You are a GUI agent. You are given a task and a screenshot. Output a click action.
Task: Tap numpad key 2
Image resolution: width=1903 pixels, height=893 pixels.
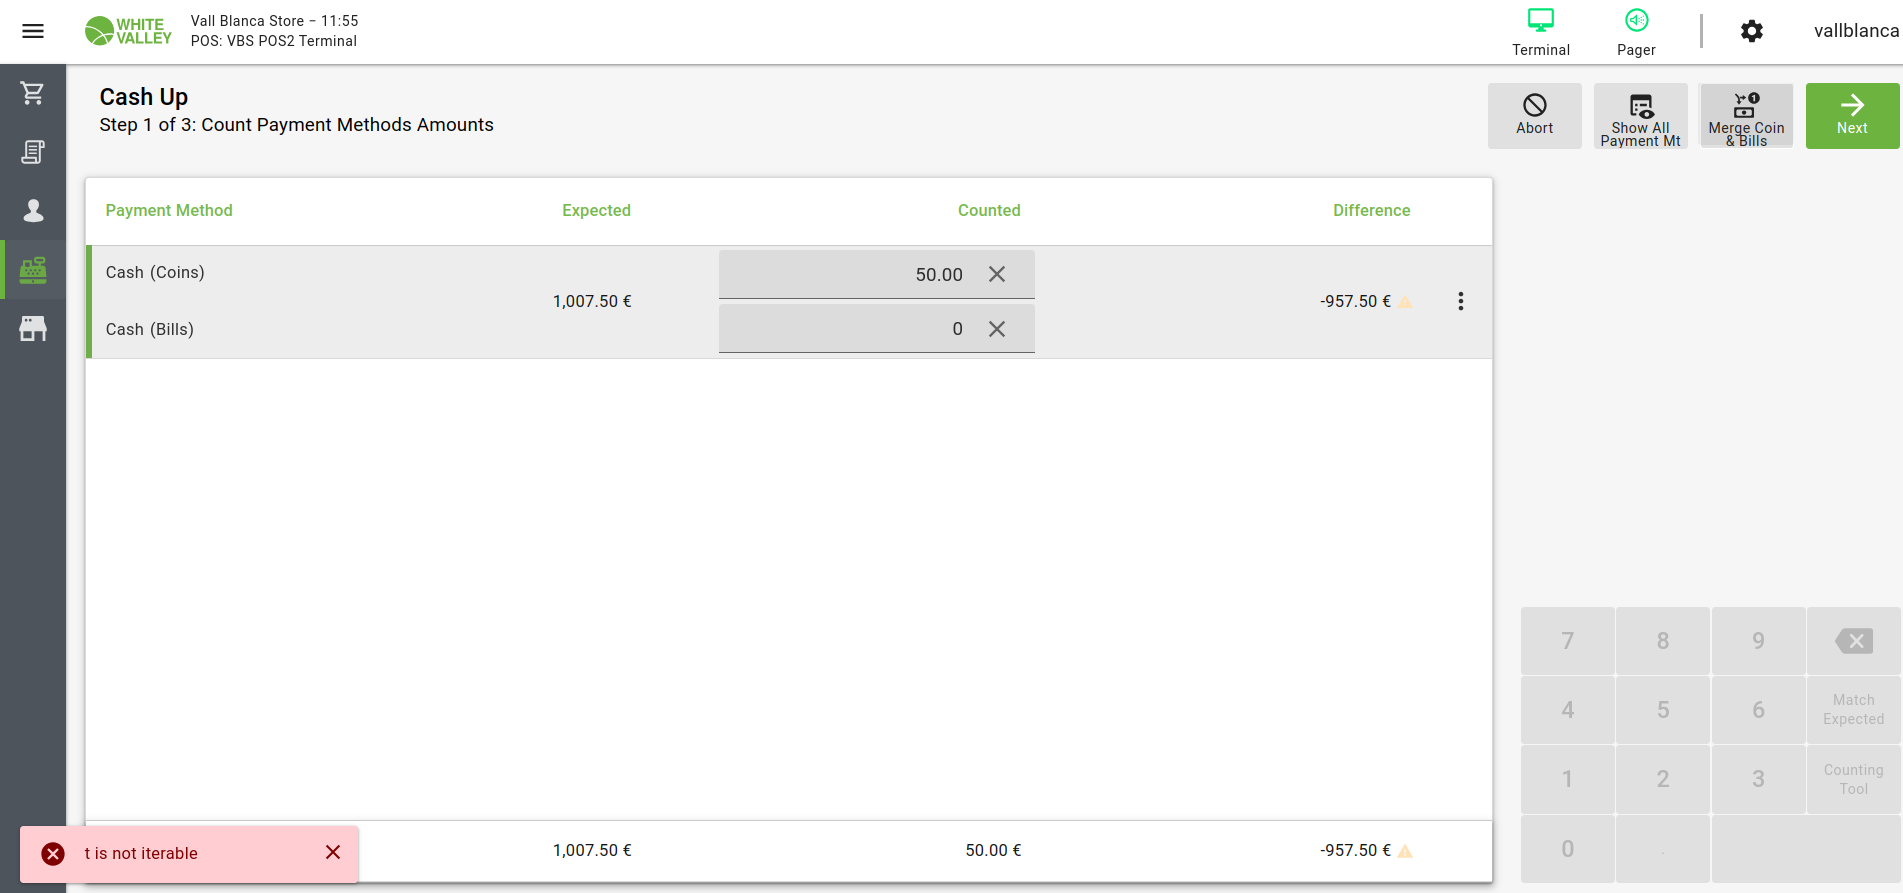[1663, 779]
